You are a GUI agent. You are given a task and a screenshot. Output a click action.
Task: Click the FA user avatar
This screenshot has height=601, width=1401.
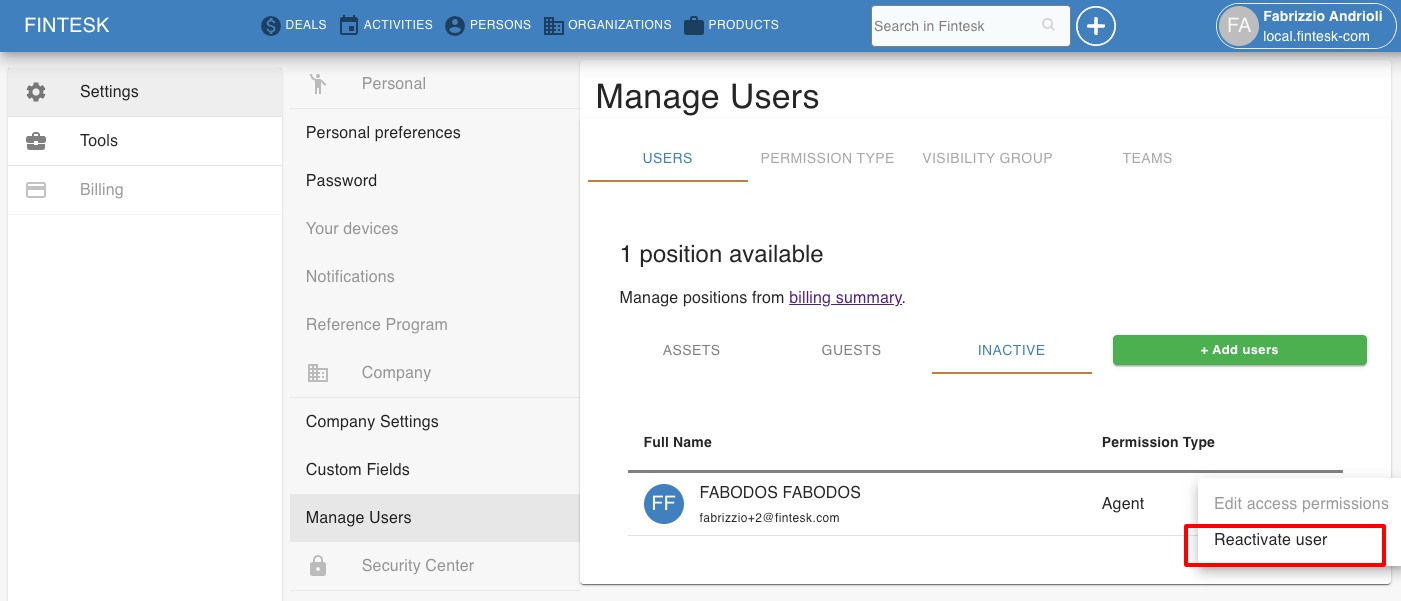(1239, 26)
